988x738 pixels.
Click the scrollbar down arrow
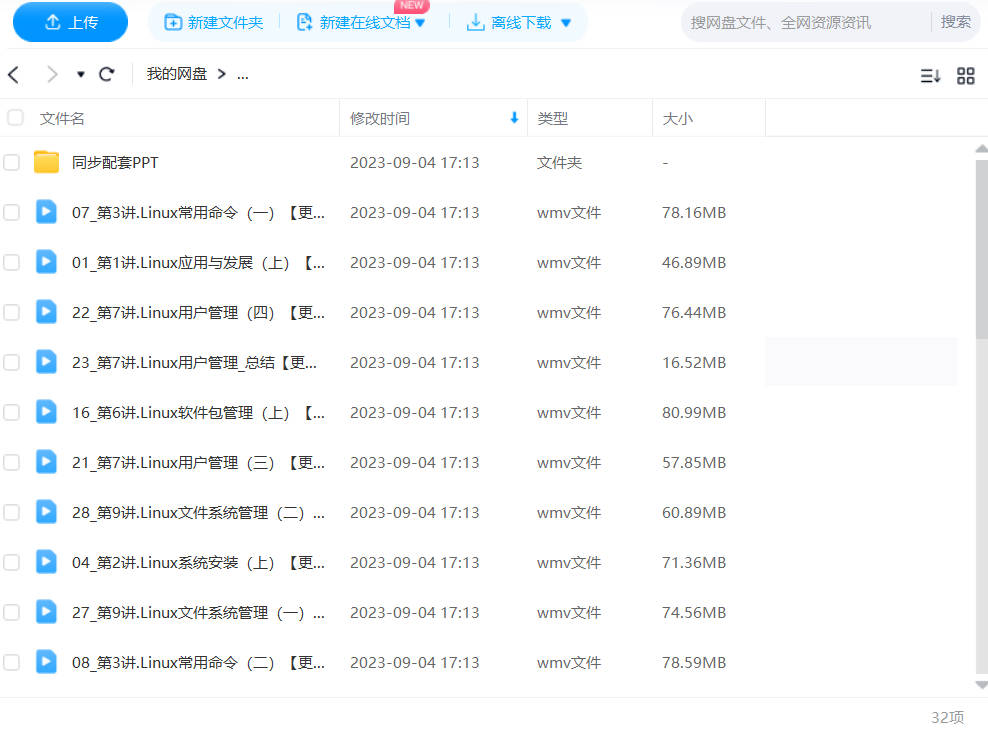pyautogui.click(x=982, y=685)
